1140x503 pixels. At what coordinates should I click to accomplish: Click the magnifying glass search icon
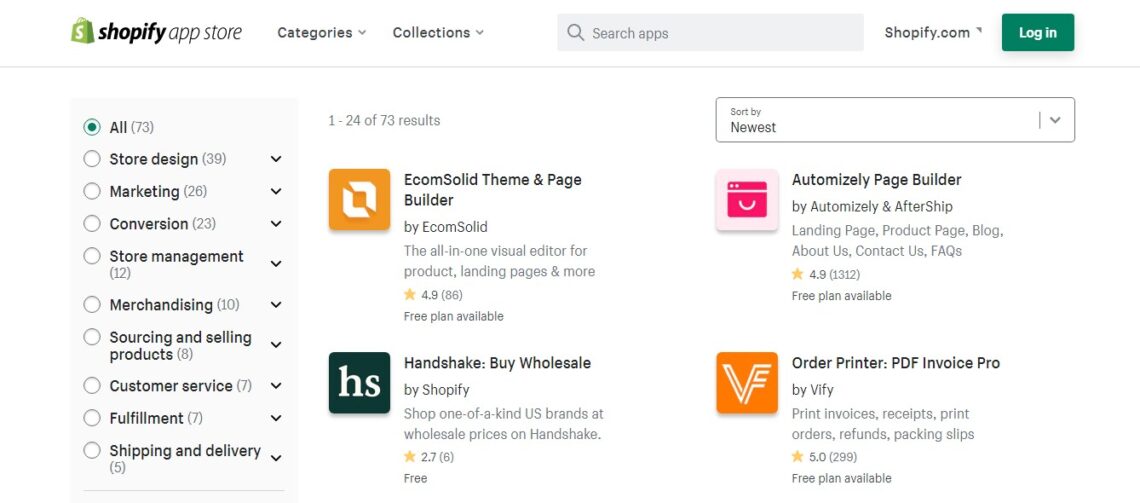click(x=575, y=33)
